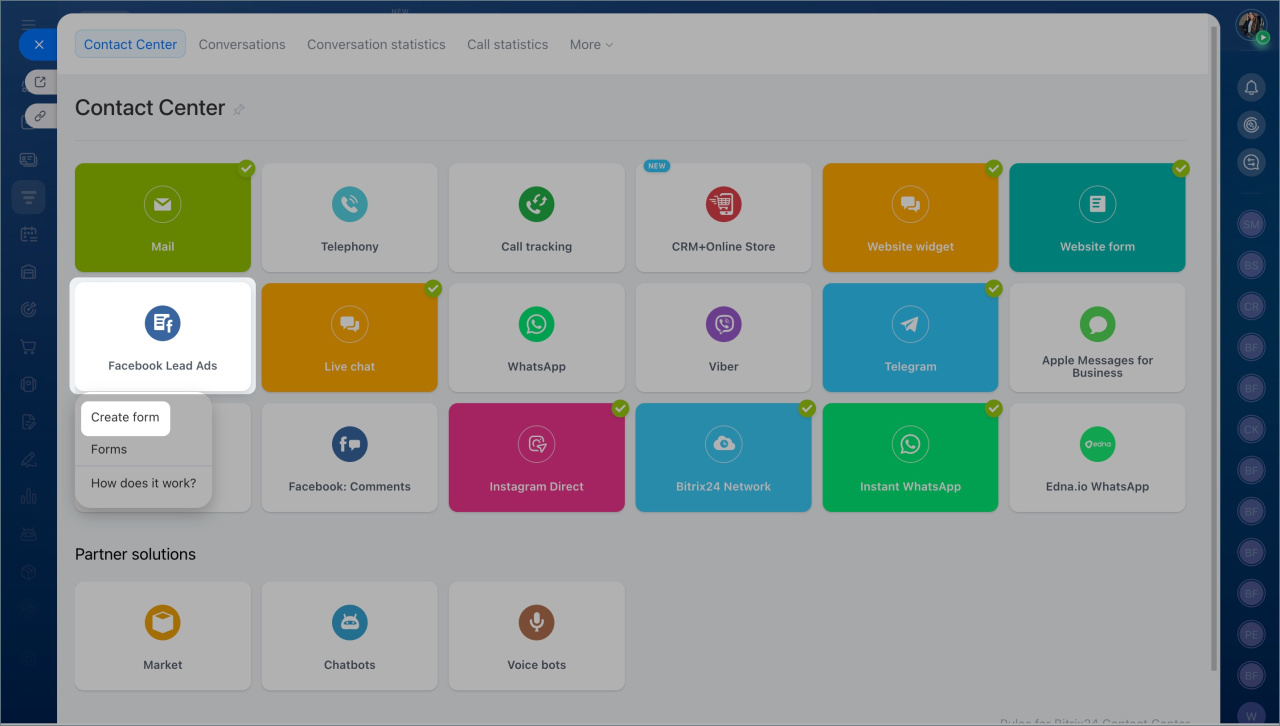Open the Voice bots tile

point(536,636)
